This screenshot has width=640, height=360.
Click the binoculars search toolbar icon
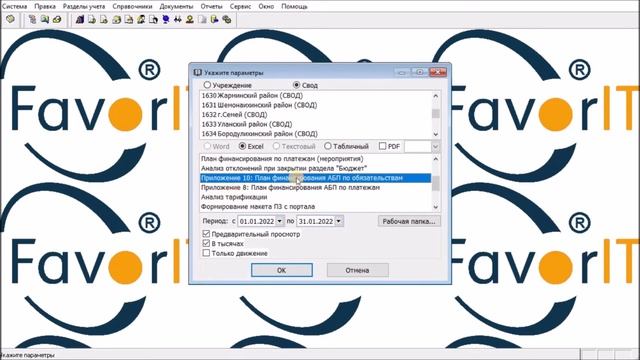pos(178,19)
